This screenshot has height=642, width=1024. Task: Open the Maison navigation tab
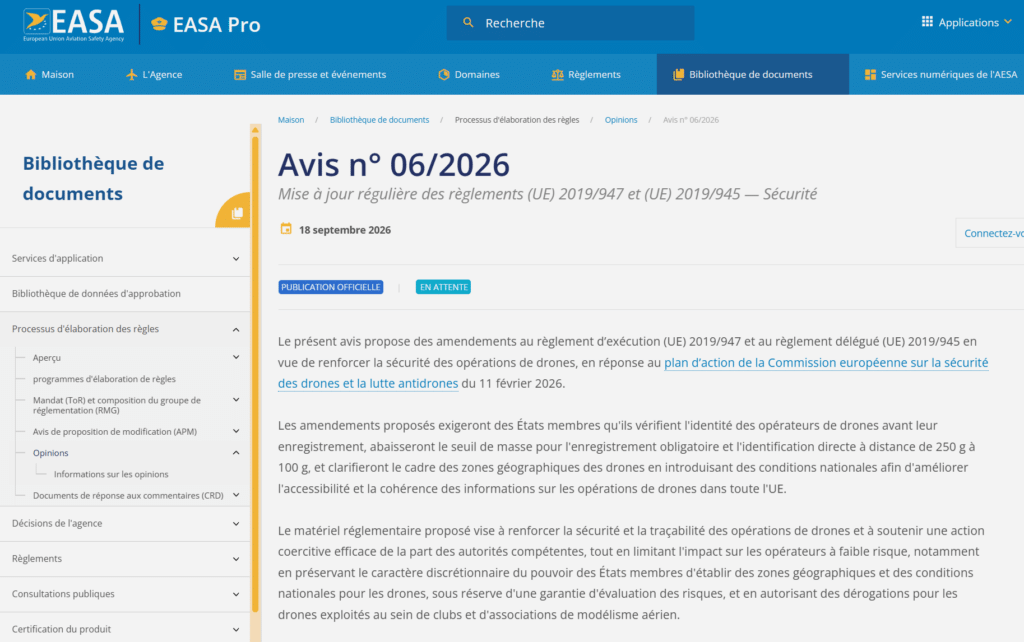point(50,74)
